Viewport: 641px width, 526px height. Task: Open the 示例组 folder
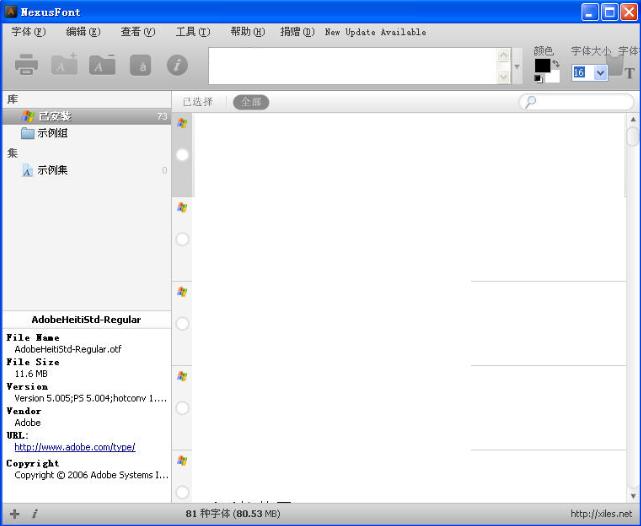click(x=52, y=133)
